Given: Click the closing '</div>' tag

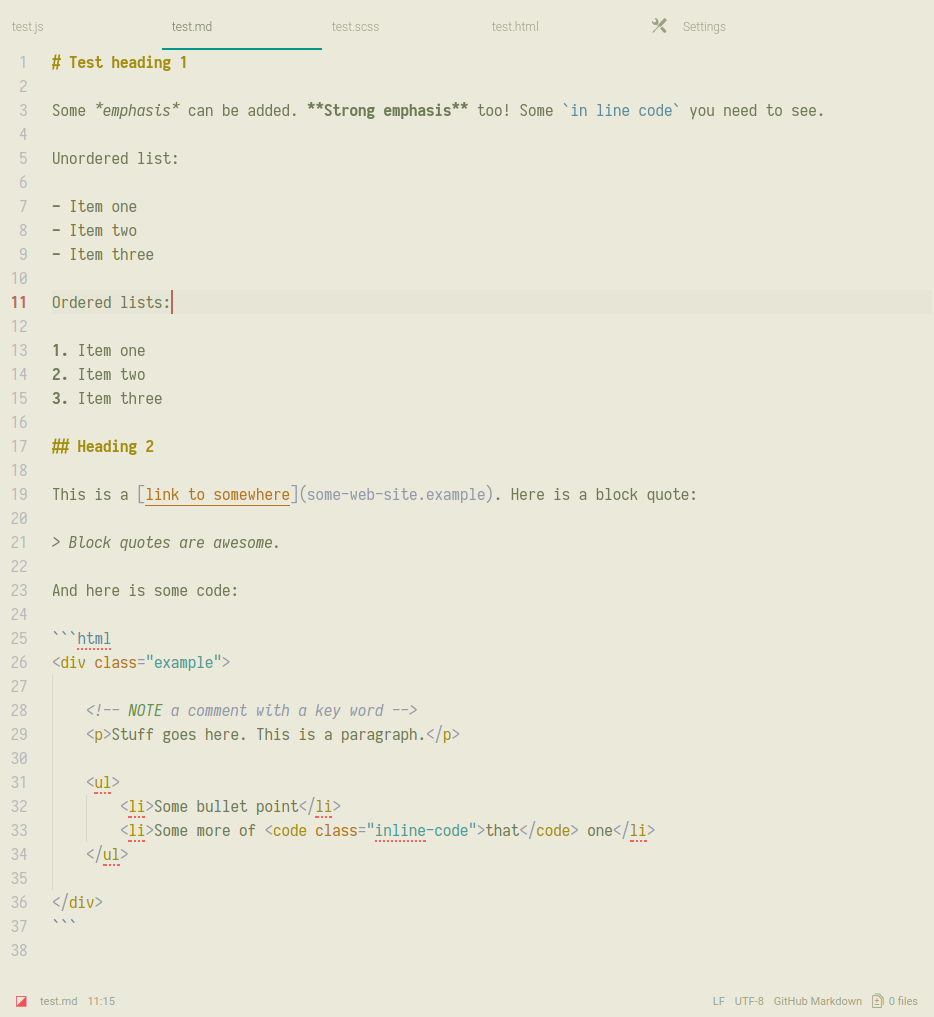Looking at the screenshot, I should coord(77,902).
